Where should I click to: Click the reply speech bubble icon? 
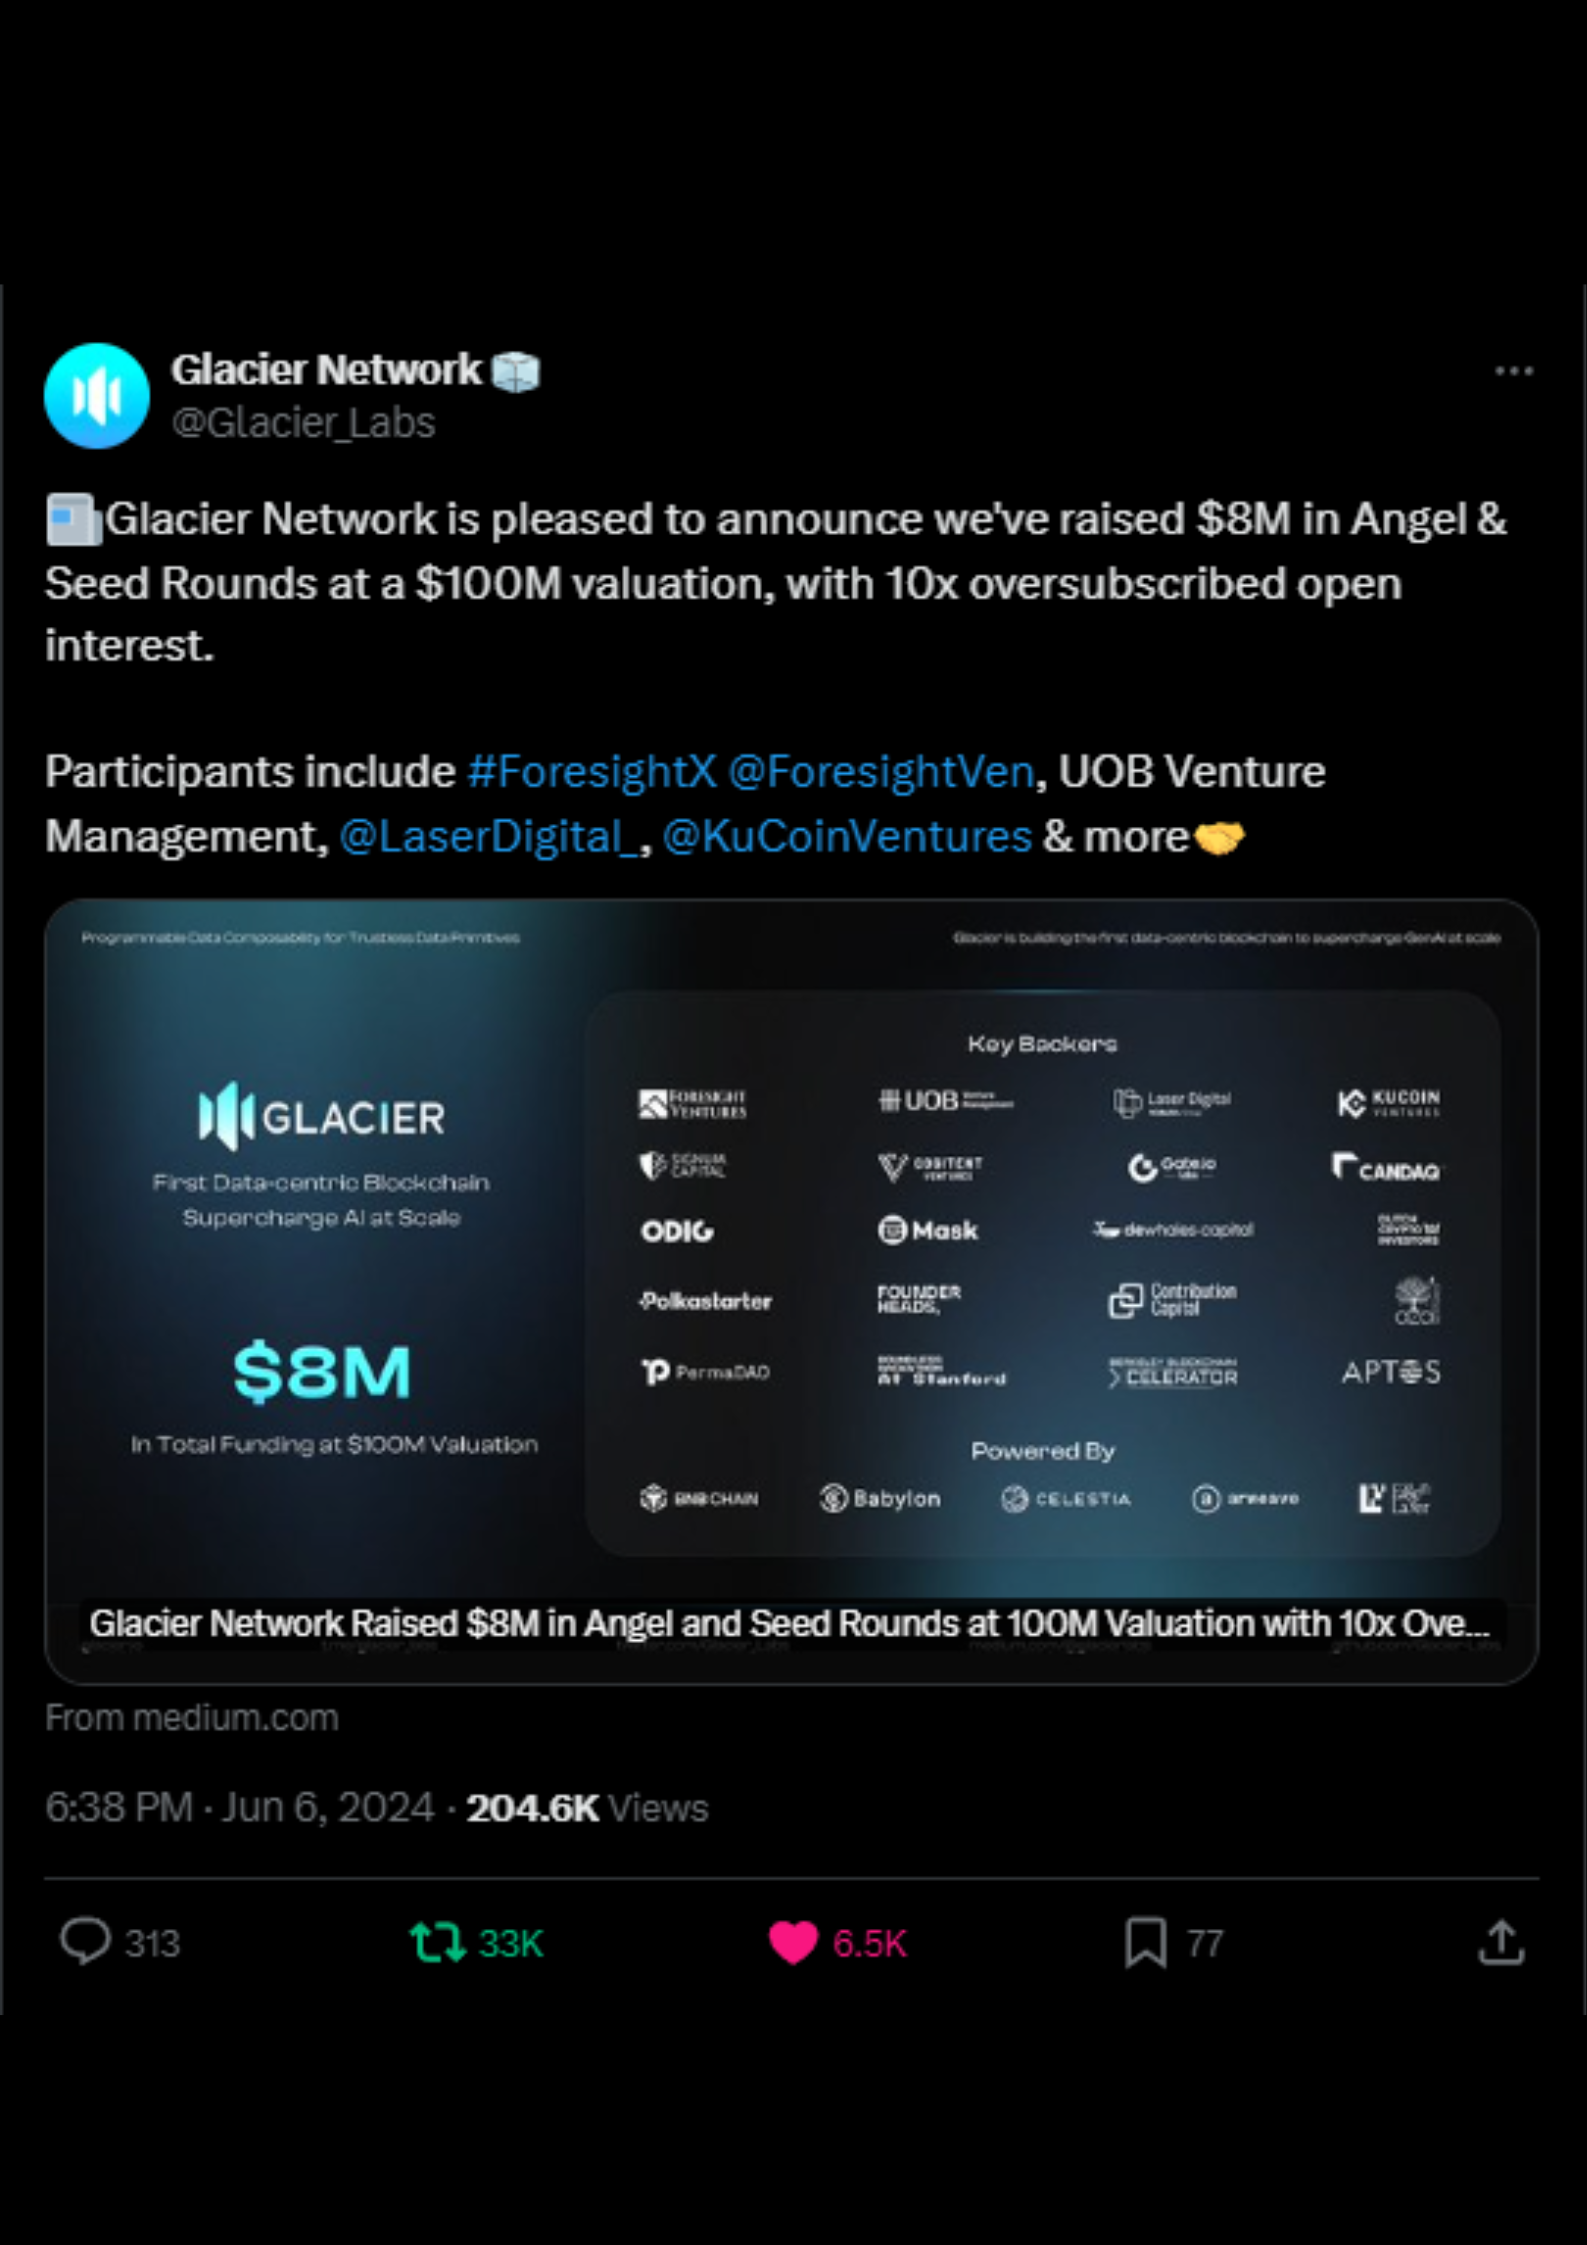tap(85, 1941)
